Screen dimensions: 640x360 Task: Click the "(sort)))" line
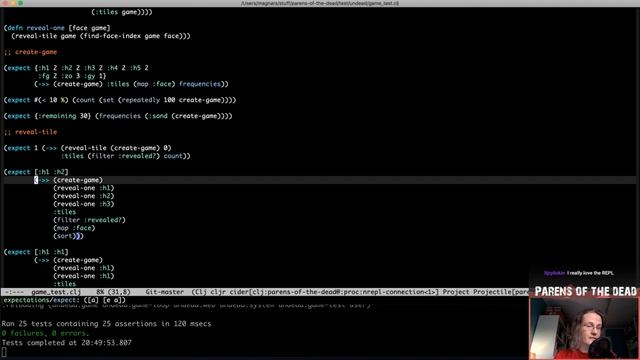(x=68, y=236)
